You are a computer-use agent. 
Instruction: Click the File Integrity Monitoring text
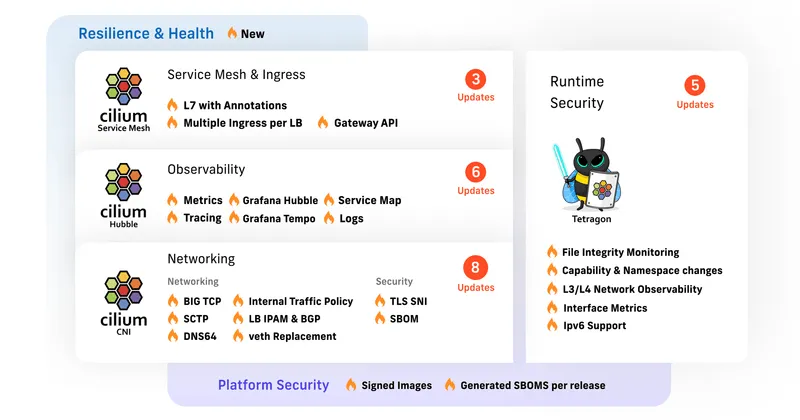[620, 252]
